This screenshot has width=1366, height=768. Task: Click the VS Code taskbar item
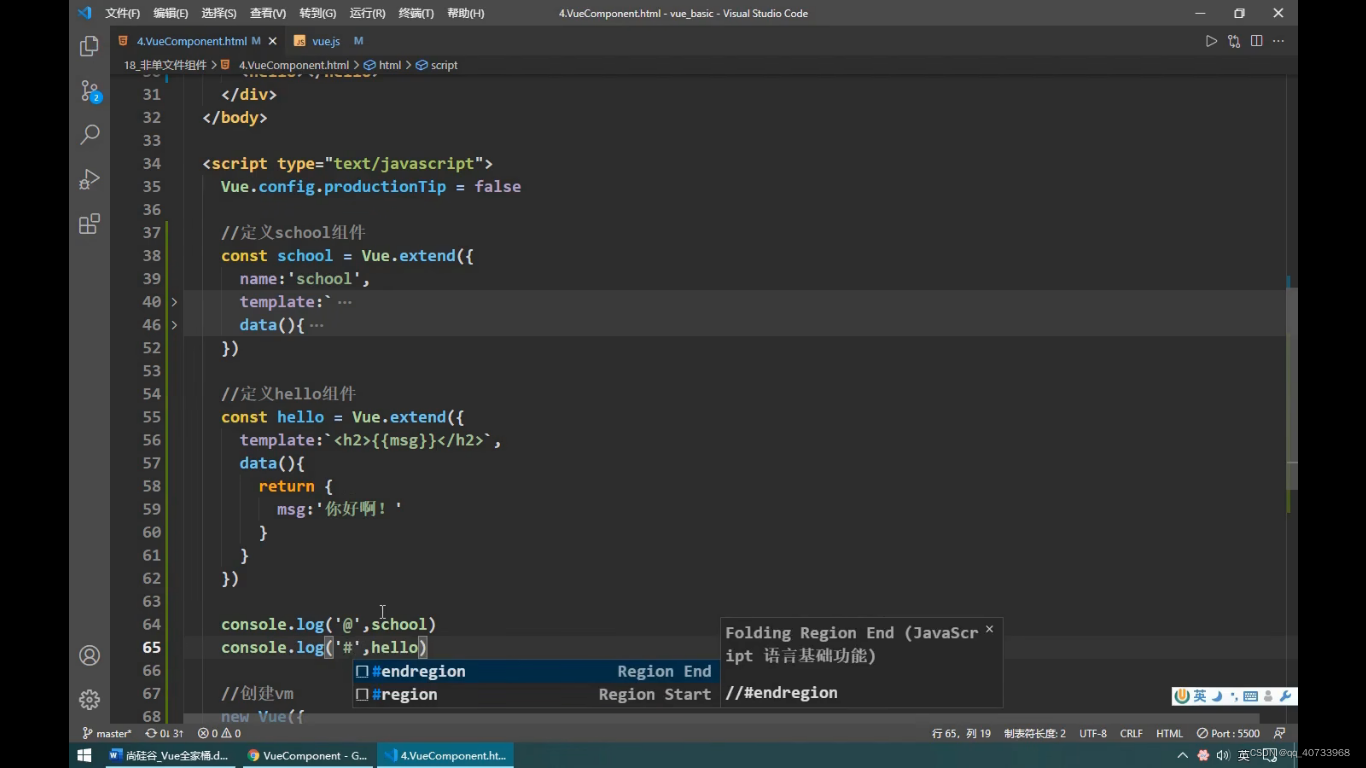[445, 755]
